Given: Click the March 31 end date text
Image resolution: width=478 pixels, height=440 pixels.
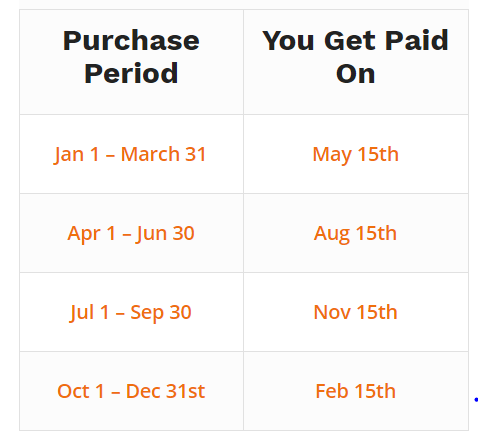Looking at the screenshot, I should [163, 154].
